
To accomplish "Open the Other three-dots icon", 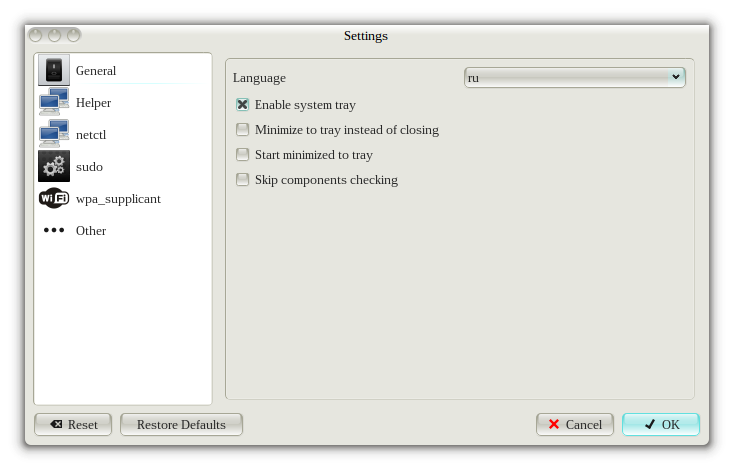I will [x=54, y=231].
